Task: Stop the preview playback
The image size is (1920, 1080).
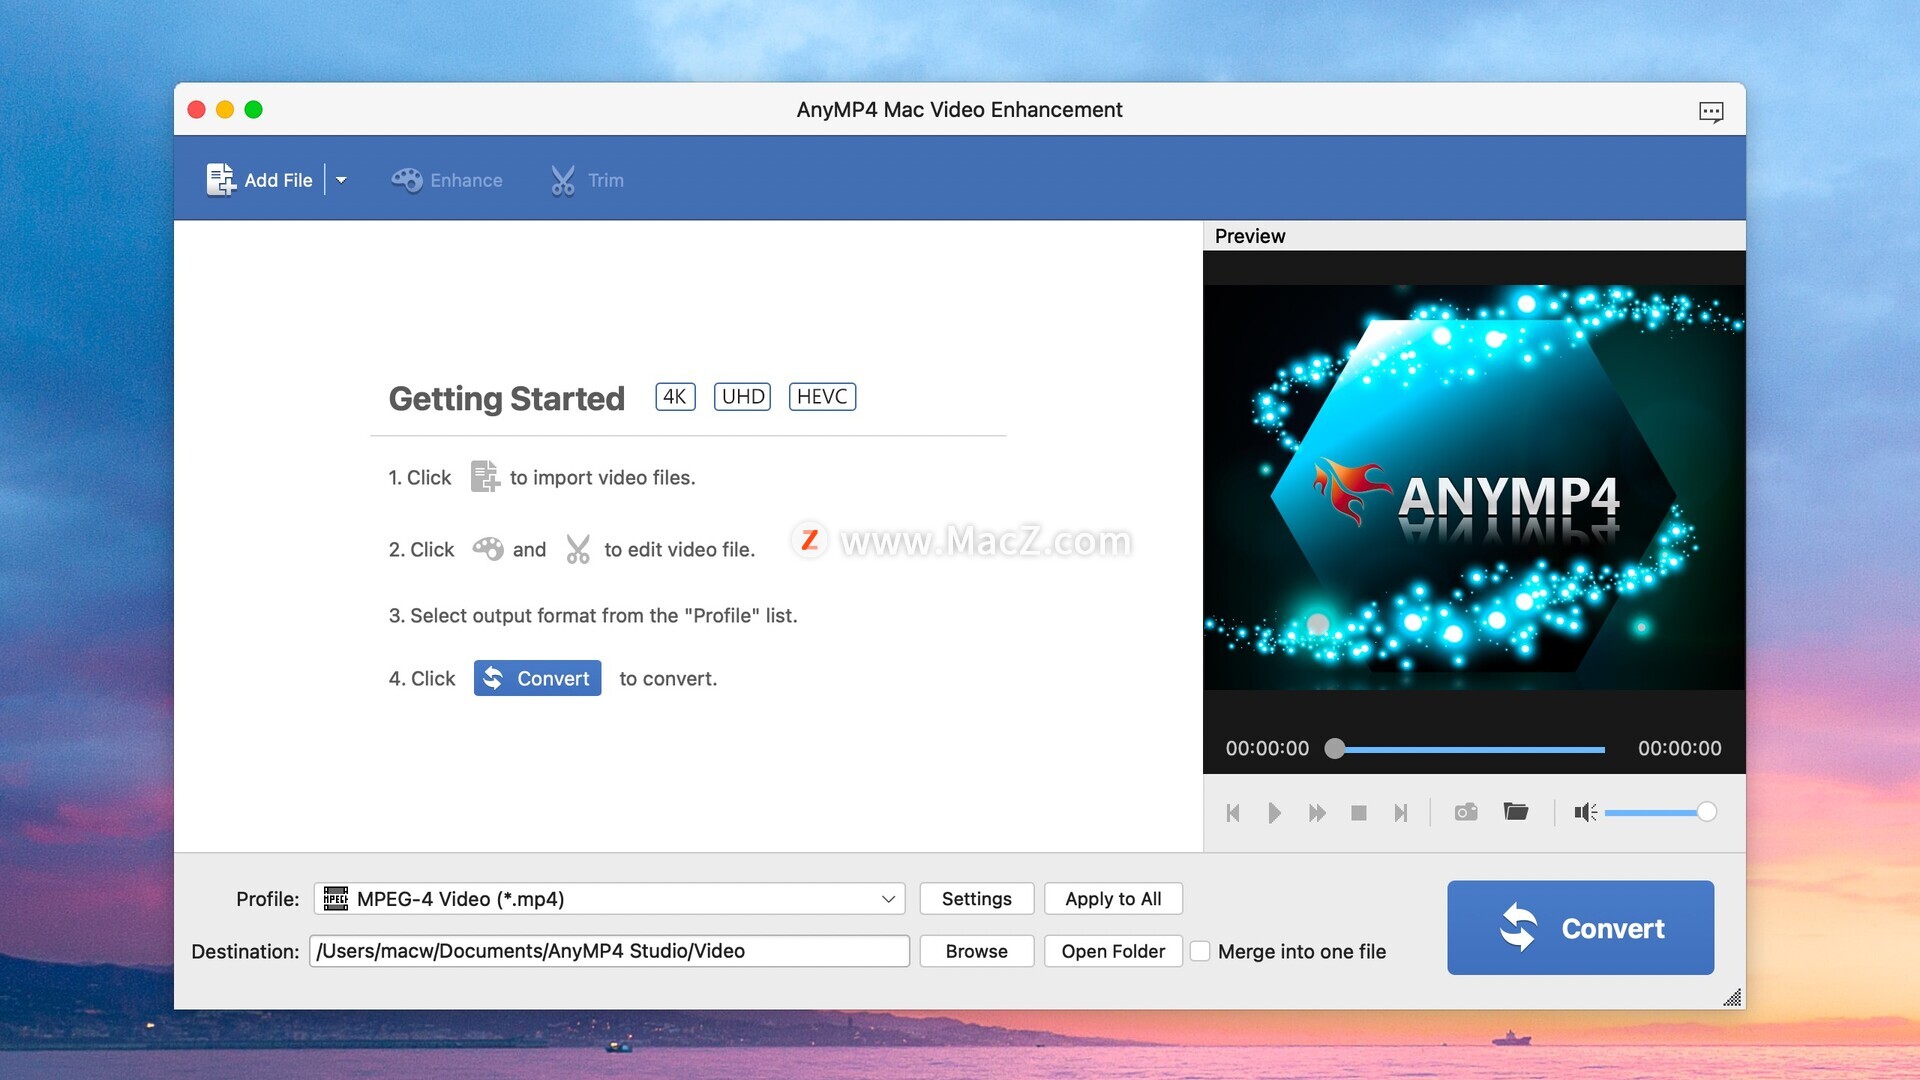Action: 1358,813
